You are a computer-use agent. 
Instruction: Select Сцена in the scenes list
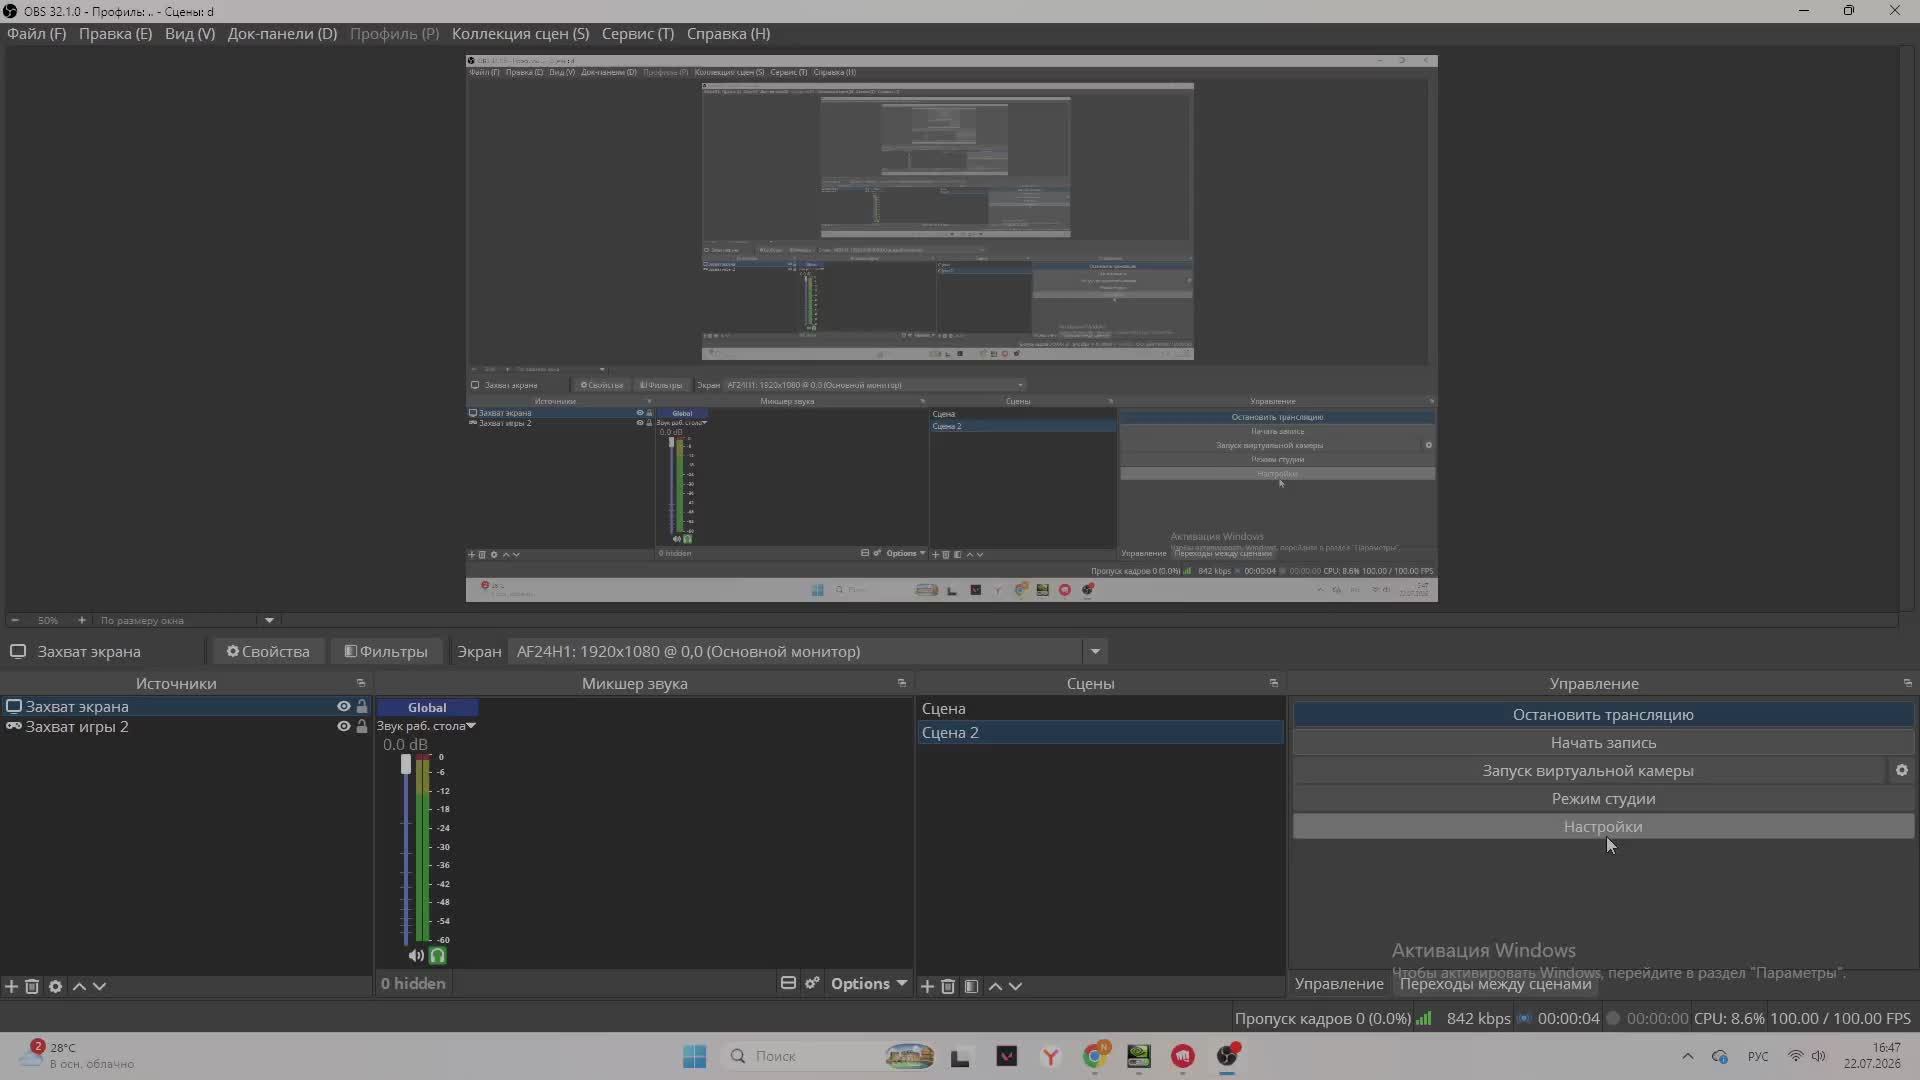(x=1100, y=708)
